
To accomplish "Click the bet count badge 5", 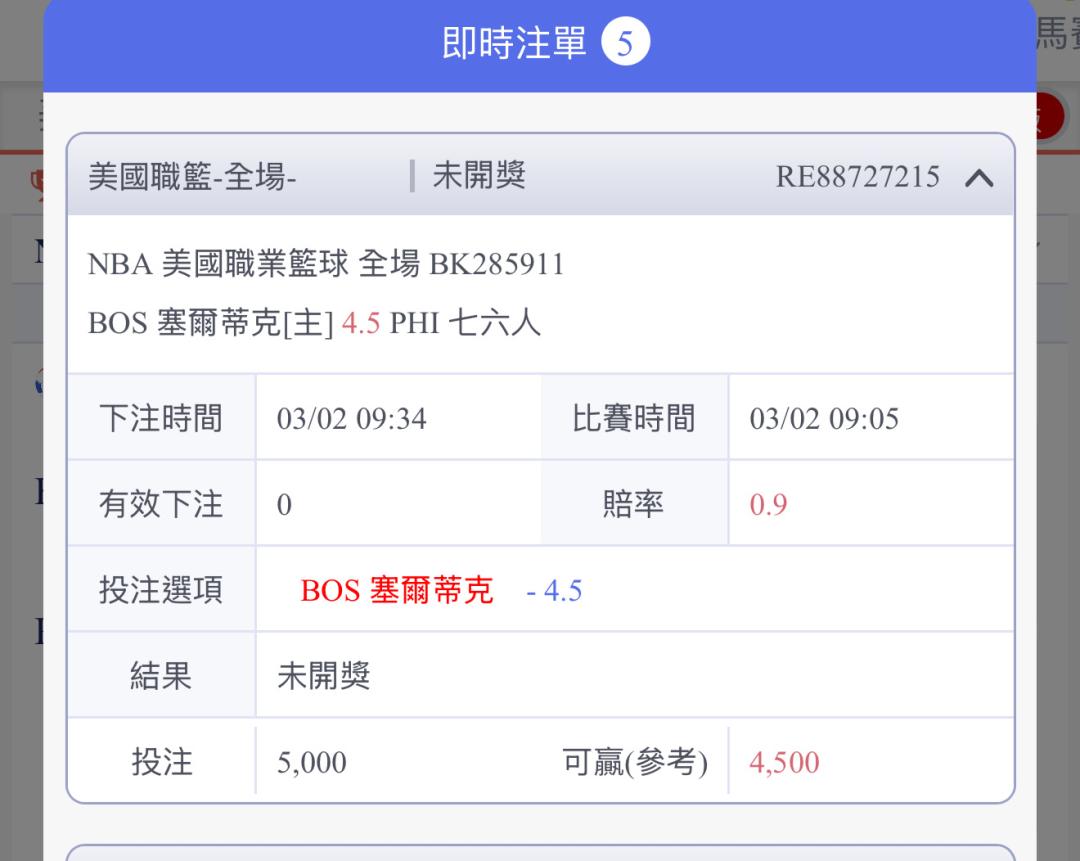I will [626, 44].
